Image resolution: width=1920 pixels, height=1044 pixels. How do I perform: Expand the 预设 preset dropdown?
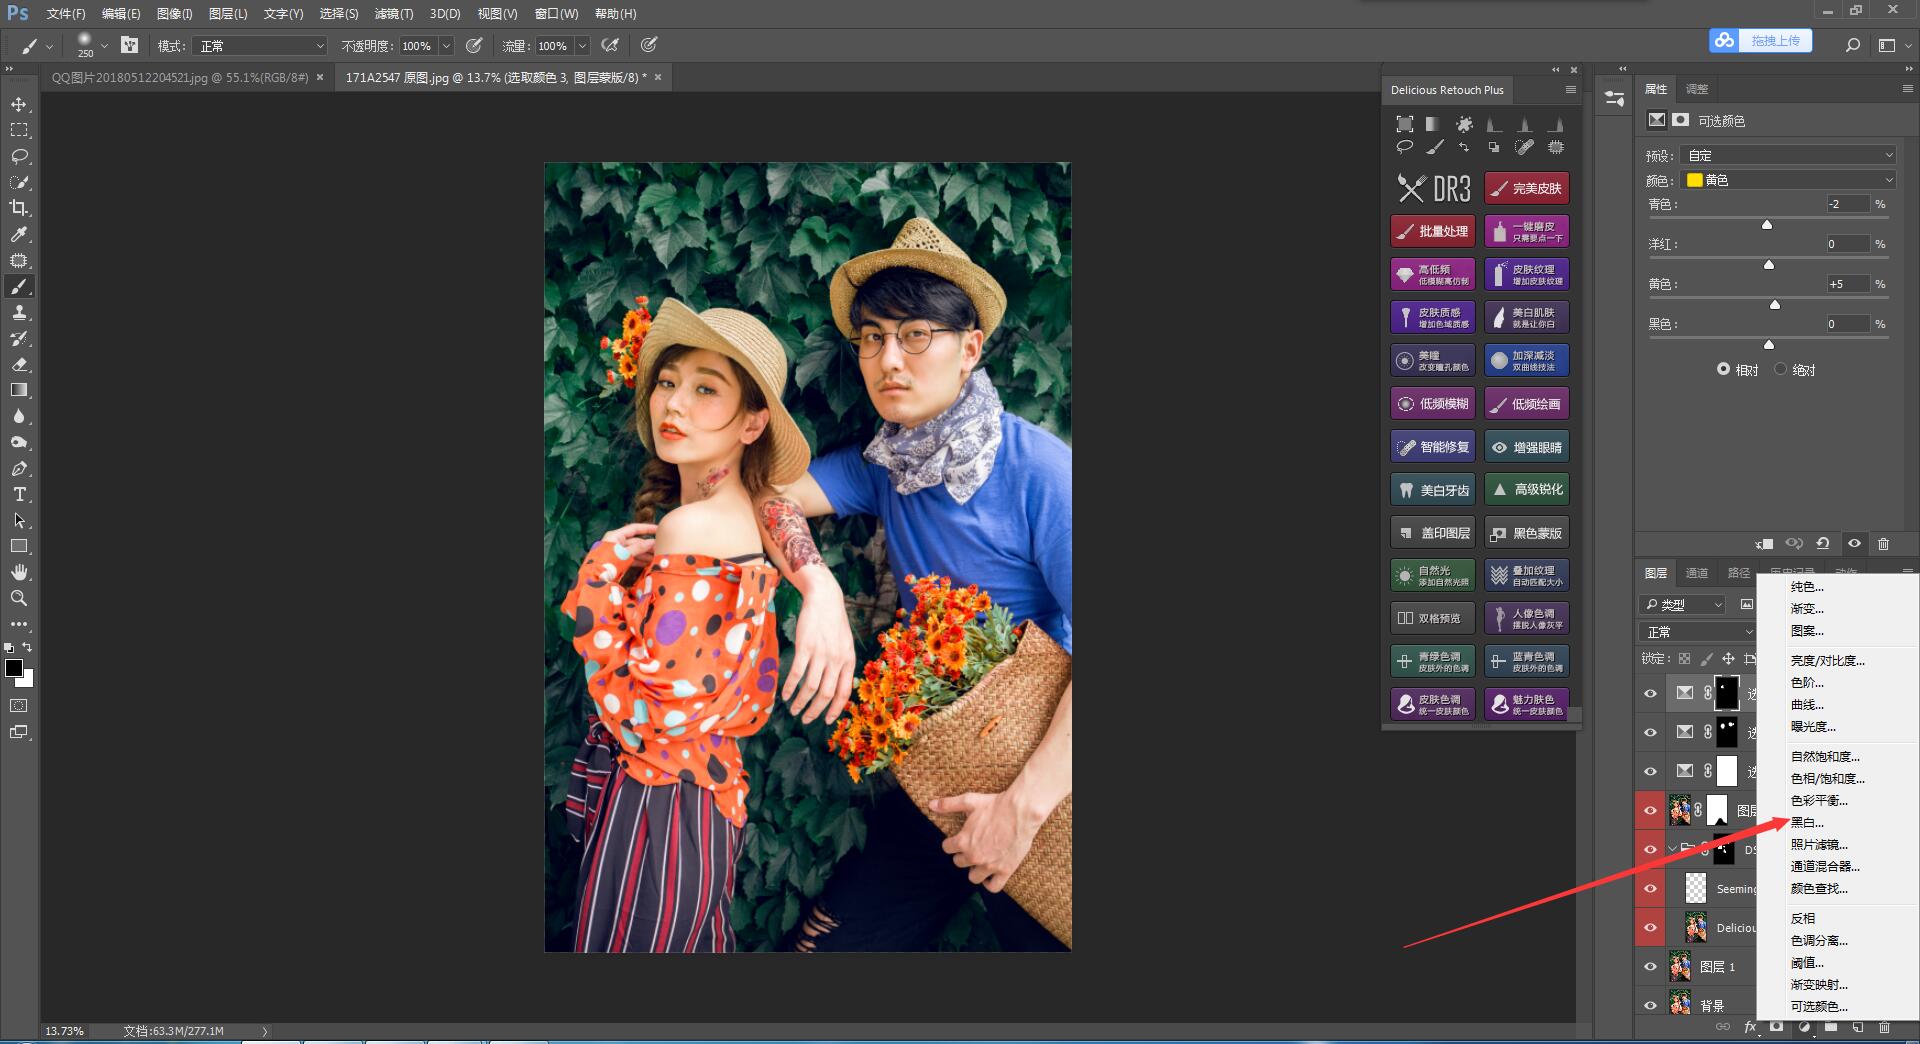(x=1788, y=155)
